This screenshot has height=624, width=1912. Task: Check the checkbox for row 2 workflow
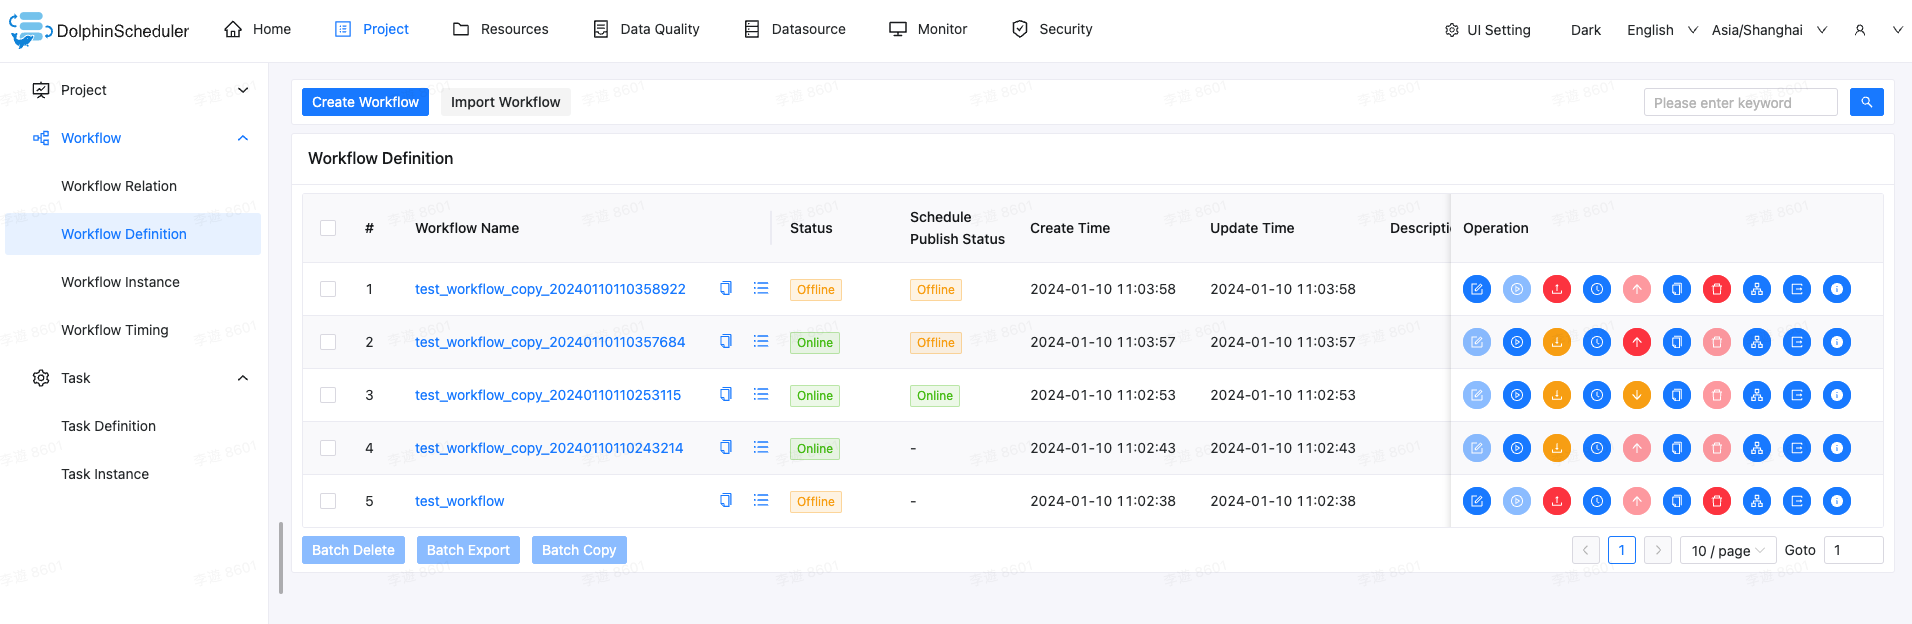coord(328,342)
